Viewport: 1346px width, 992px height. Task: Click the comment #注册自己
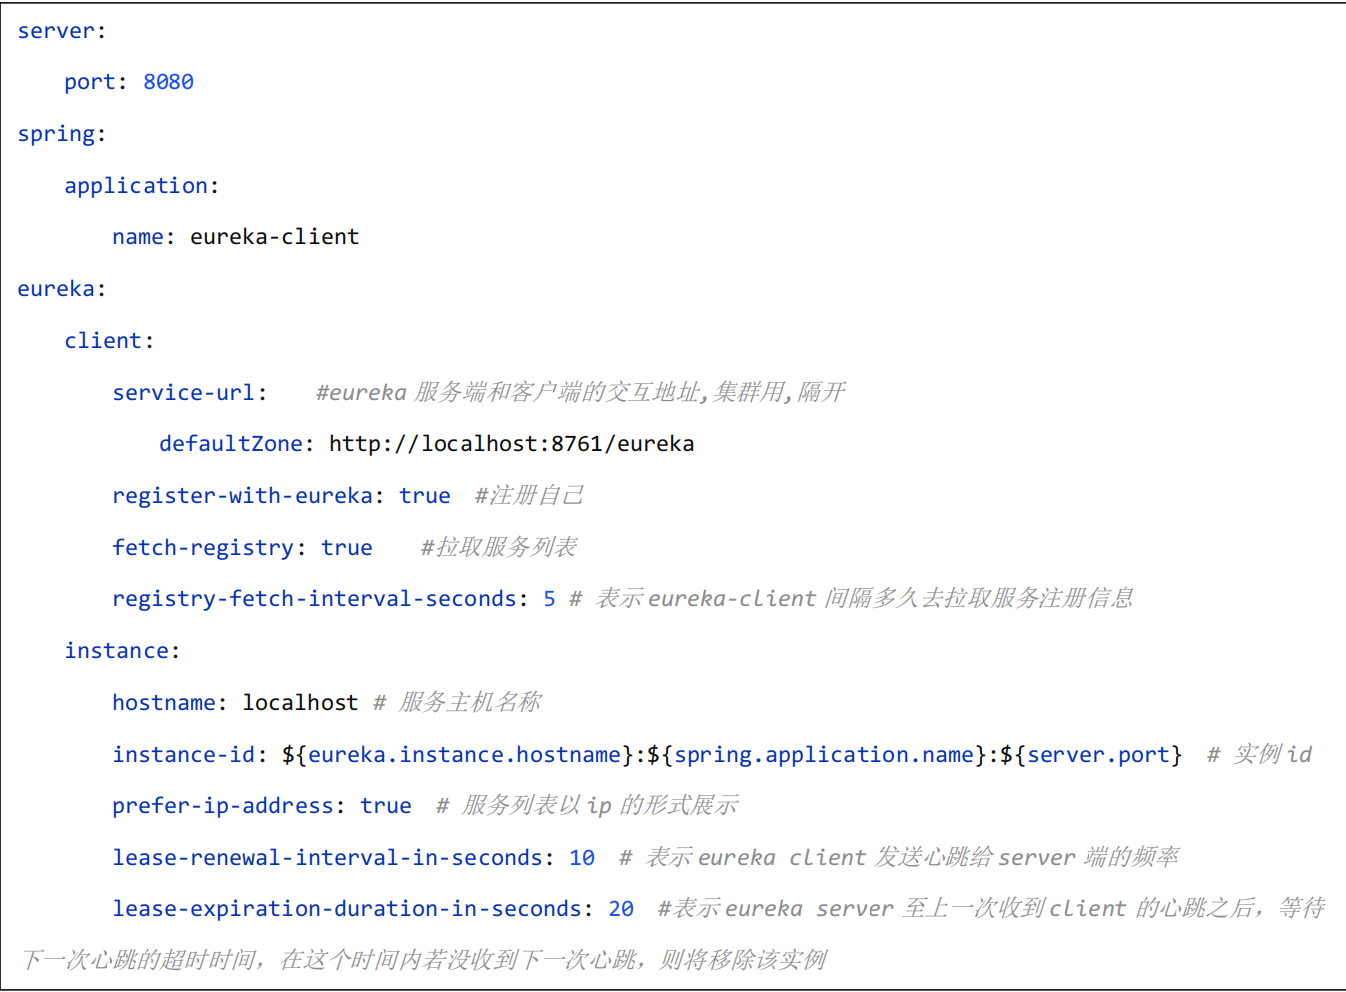click(x=529, y=495)
